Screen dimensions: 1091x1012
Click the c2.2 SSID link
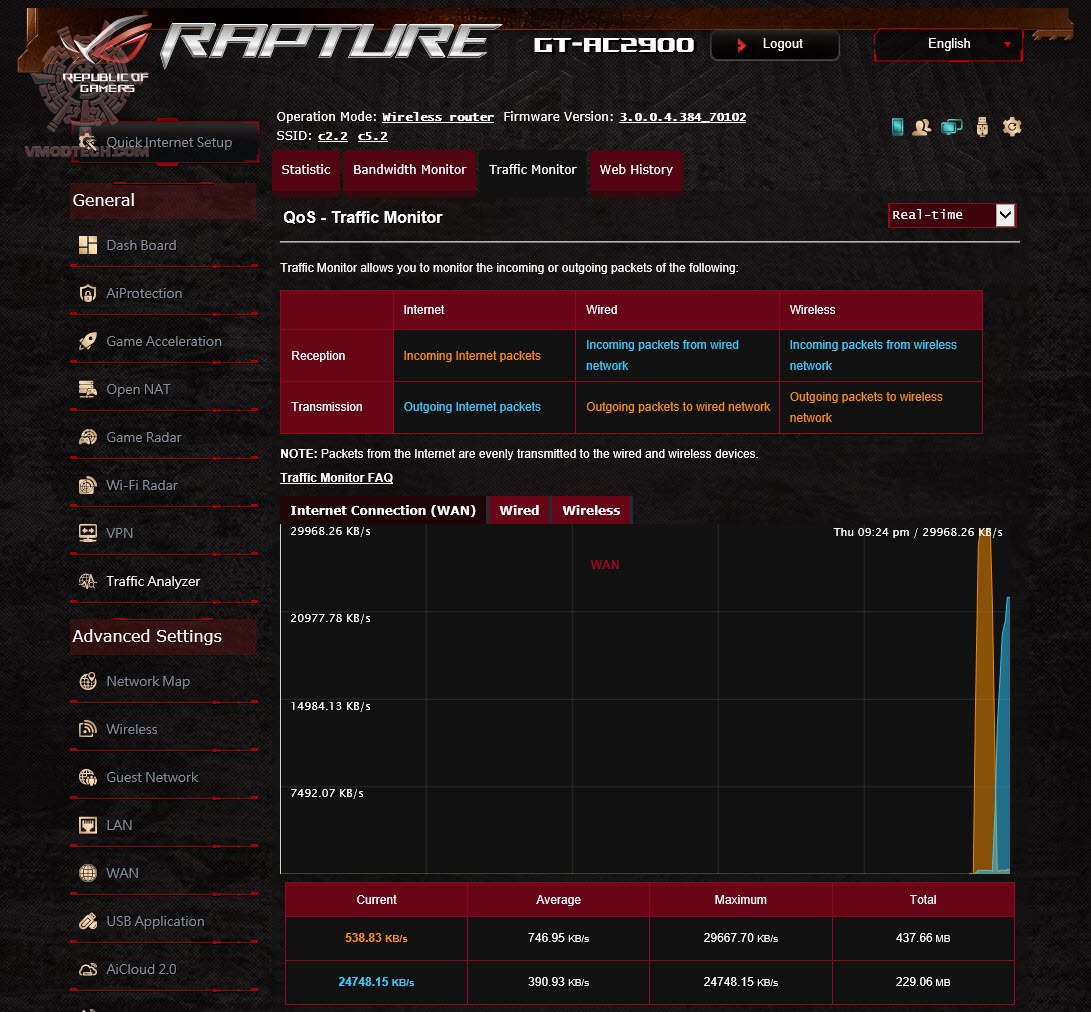point(333,136)
